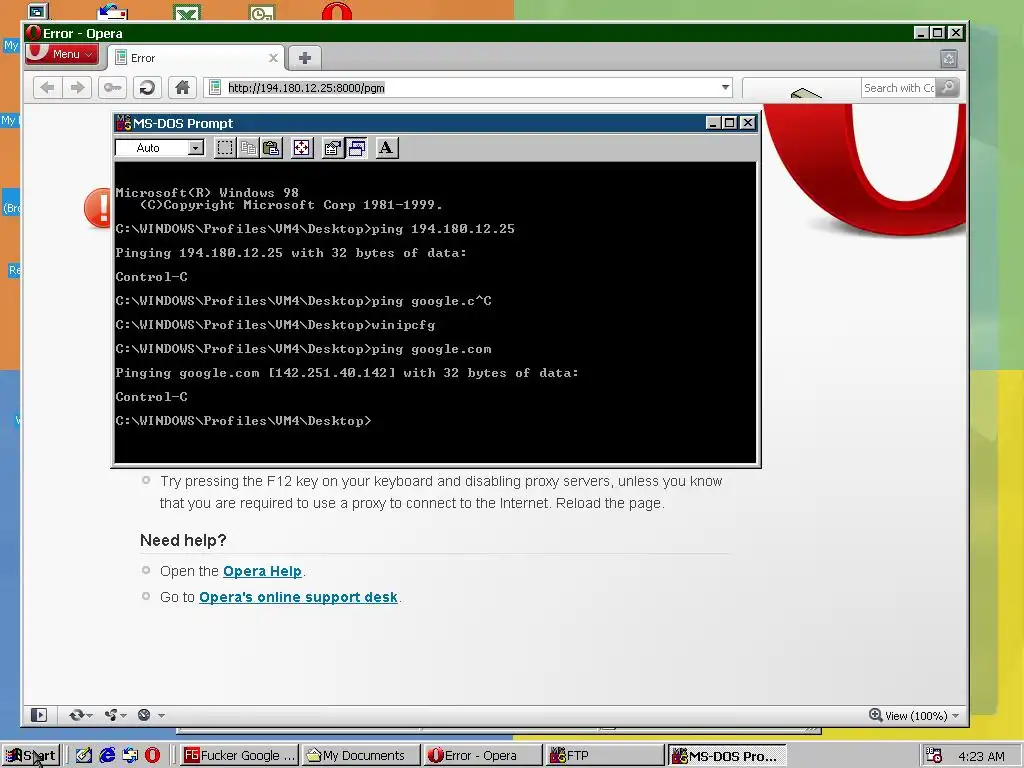Switch to Error - Opera taskbar button
The width and height of the screenshot is (1024, 768).
pos(483,756)
